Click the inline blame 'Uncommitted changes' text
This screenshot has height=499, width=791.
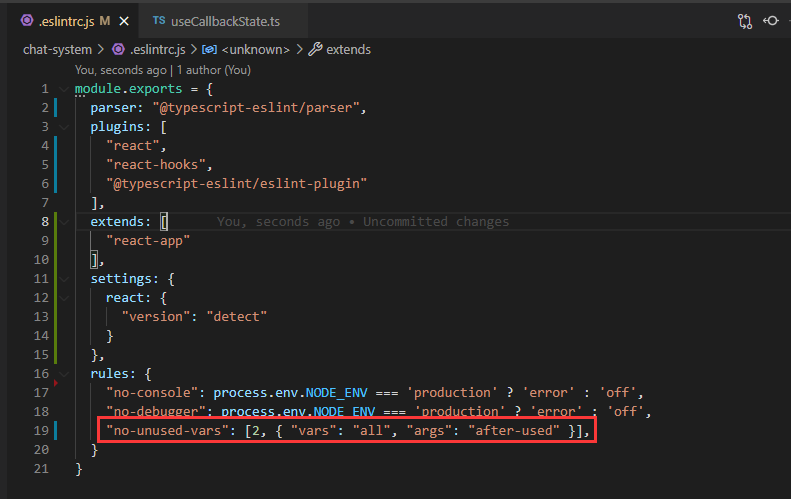click(436, 221)
